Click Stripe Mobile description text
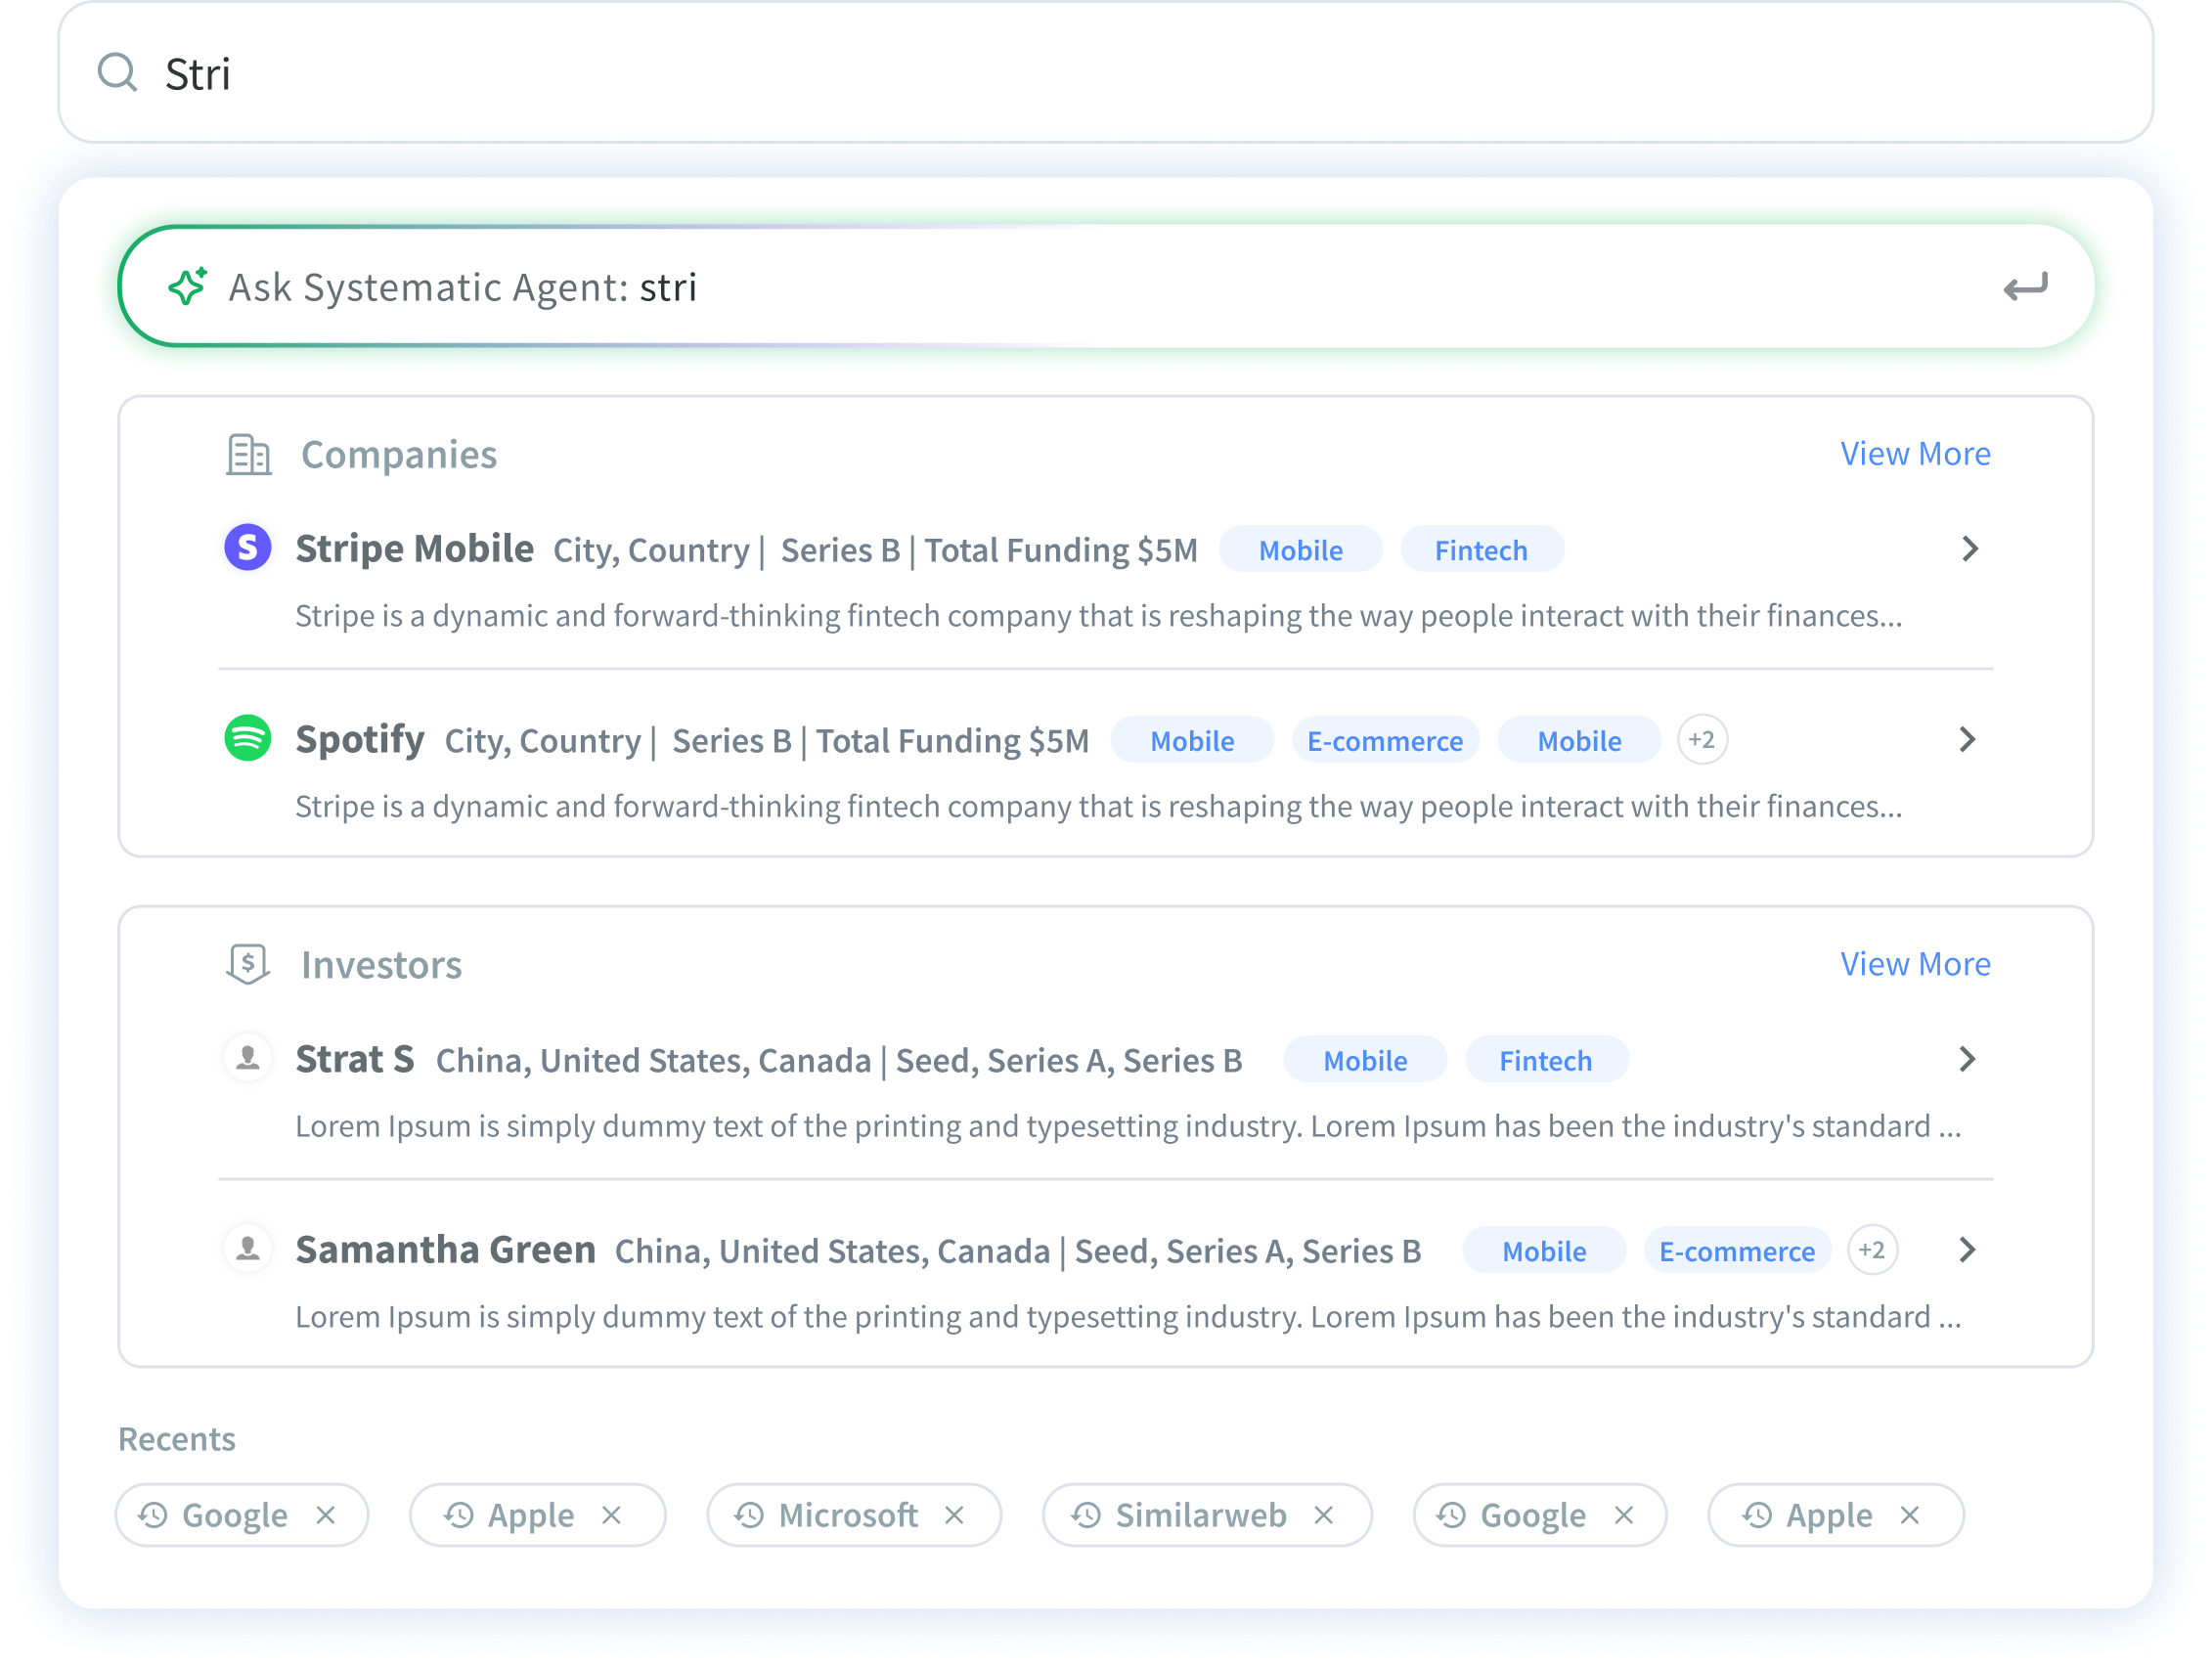The width and height of the screenshot is (2212, 1668). [1098, 616]
